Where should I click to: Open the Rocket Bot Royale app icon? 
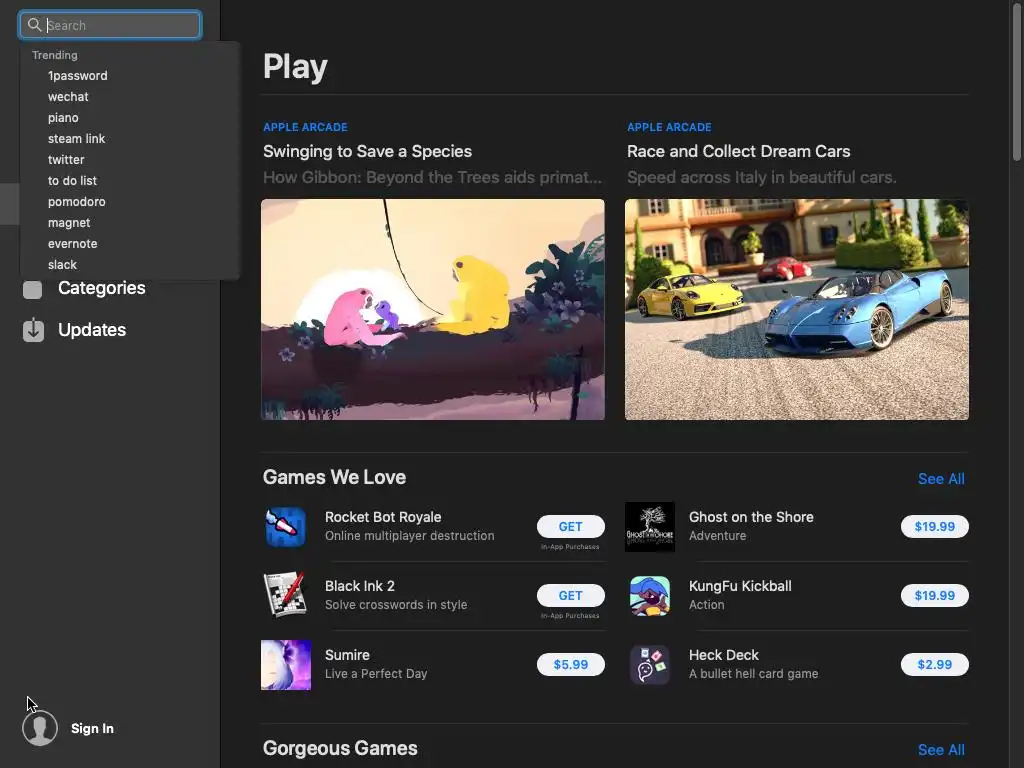click(285, 526)
